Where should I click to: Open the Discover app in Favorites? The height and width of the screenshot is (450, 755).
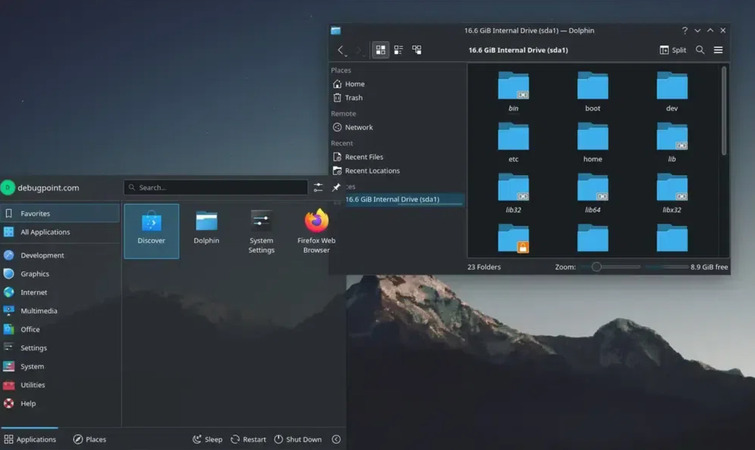coord(151,231)
